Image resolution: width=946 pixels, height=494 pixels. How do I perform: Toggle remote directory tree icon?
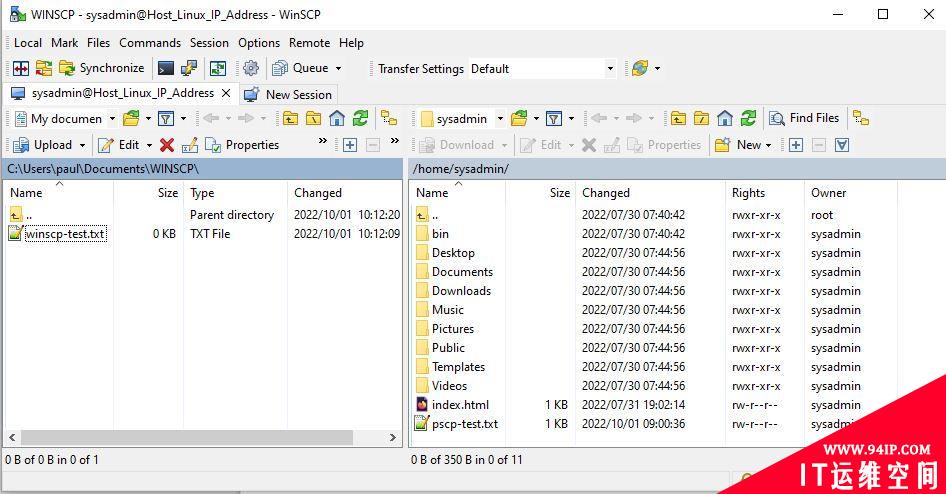(861, 118)
